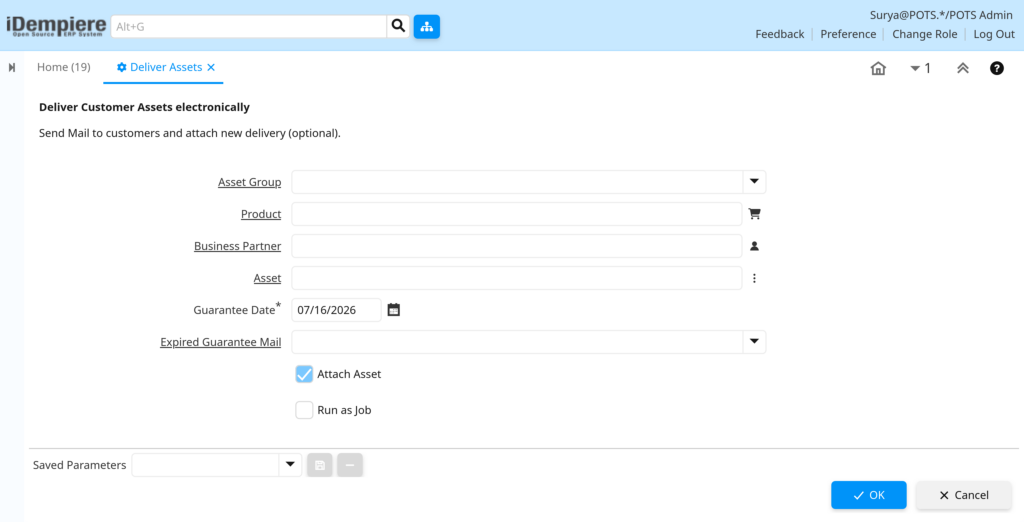This screenshot has width=1024, height=522.
Task: Close the Deliver Assets tab
Action: (x=211, y=67)
